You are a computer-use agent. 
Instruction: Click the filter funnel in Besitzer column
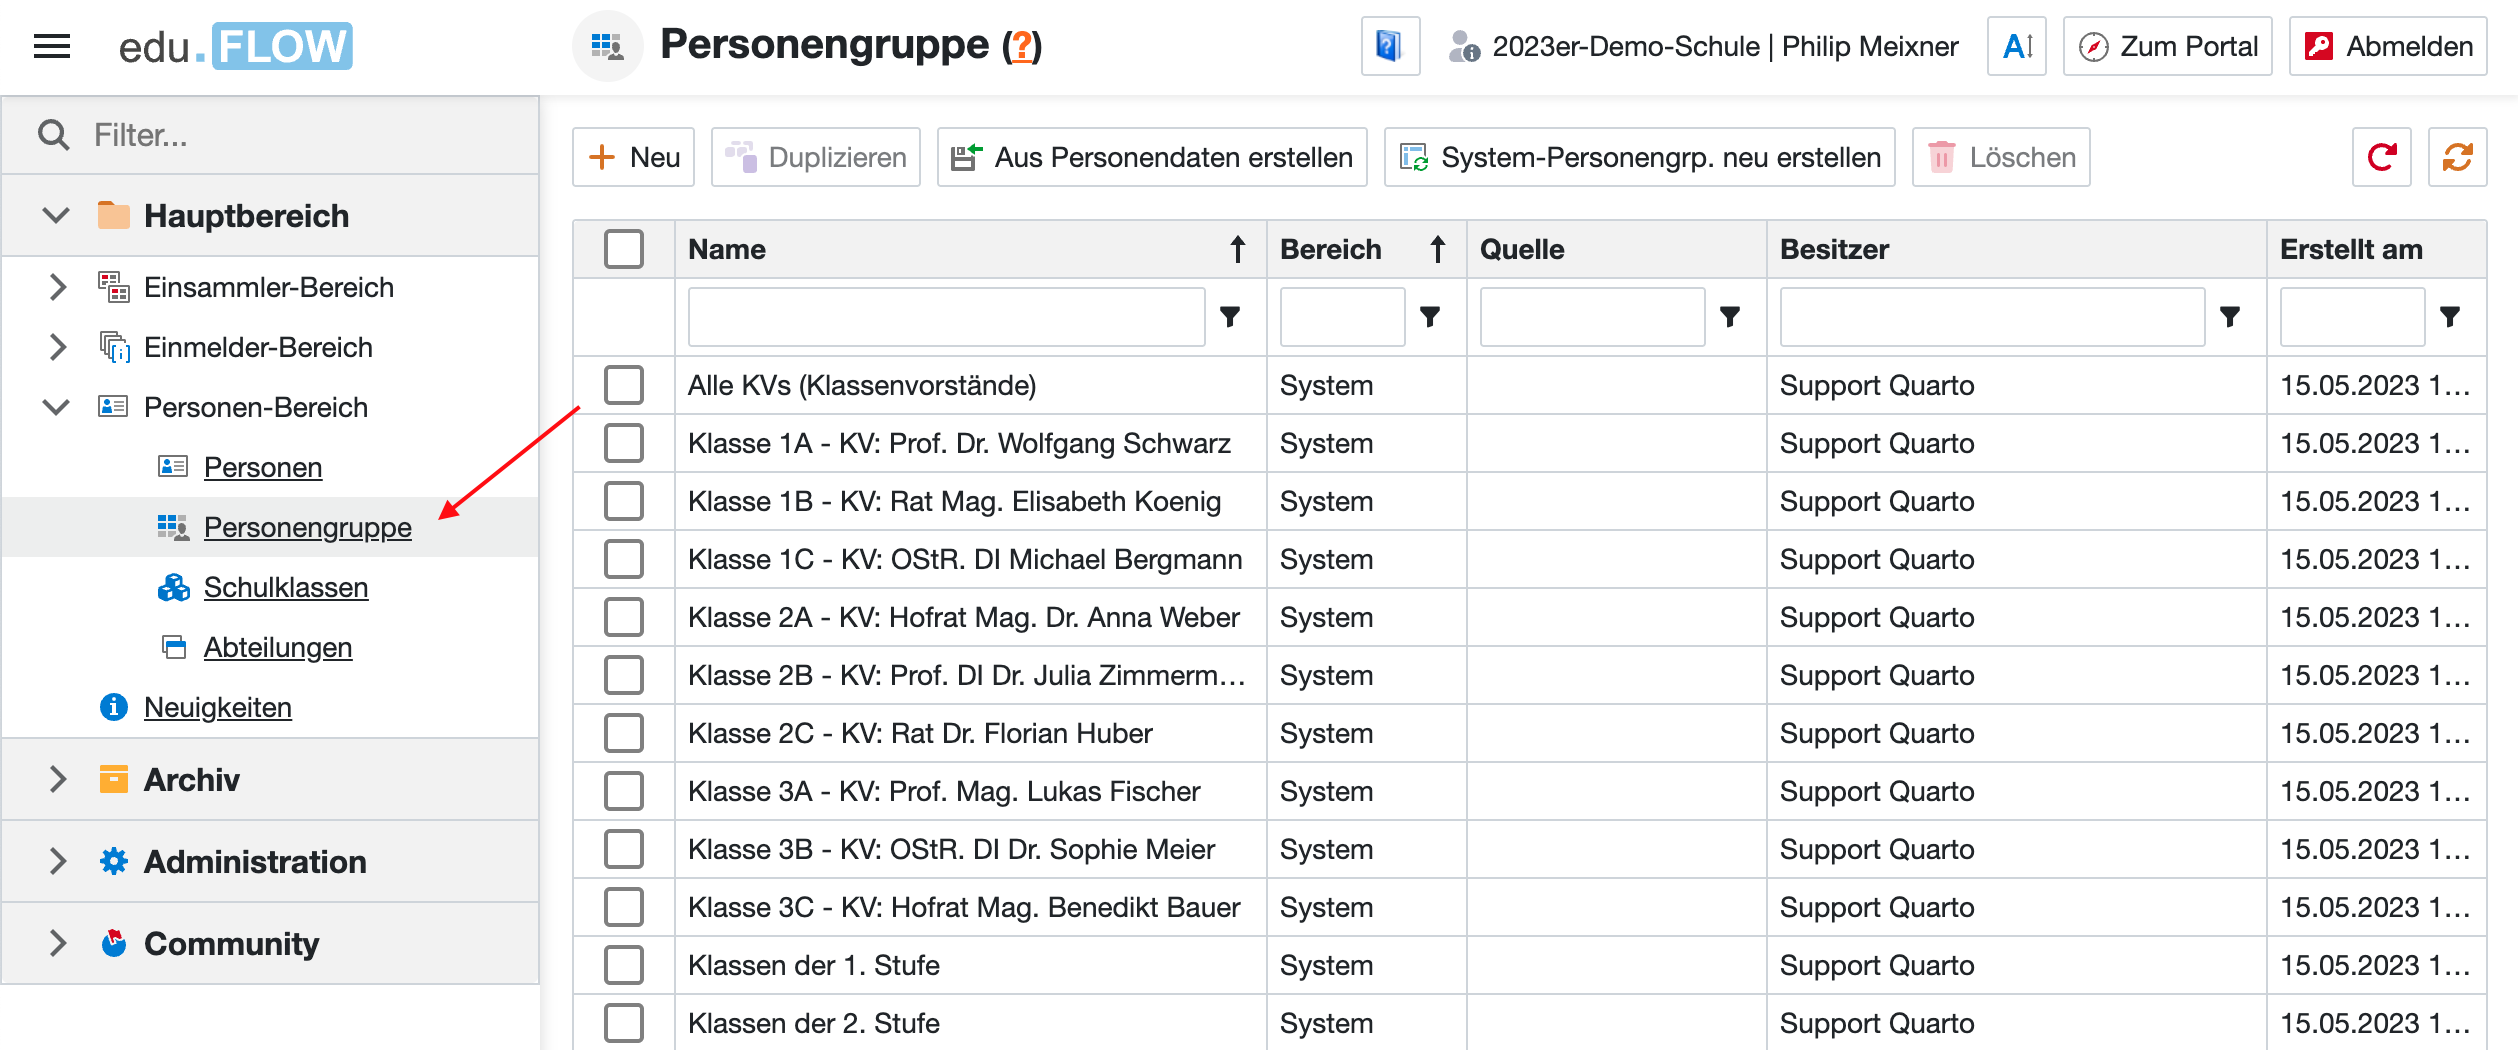tap(2229, 317)
